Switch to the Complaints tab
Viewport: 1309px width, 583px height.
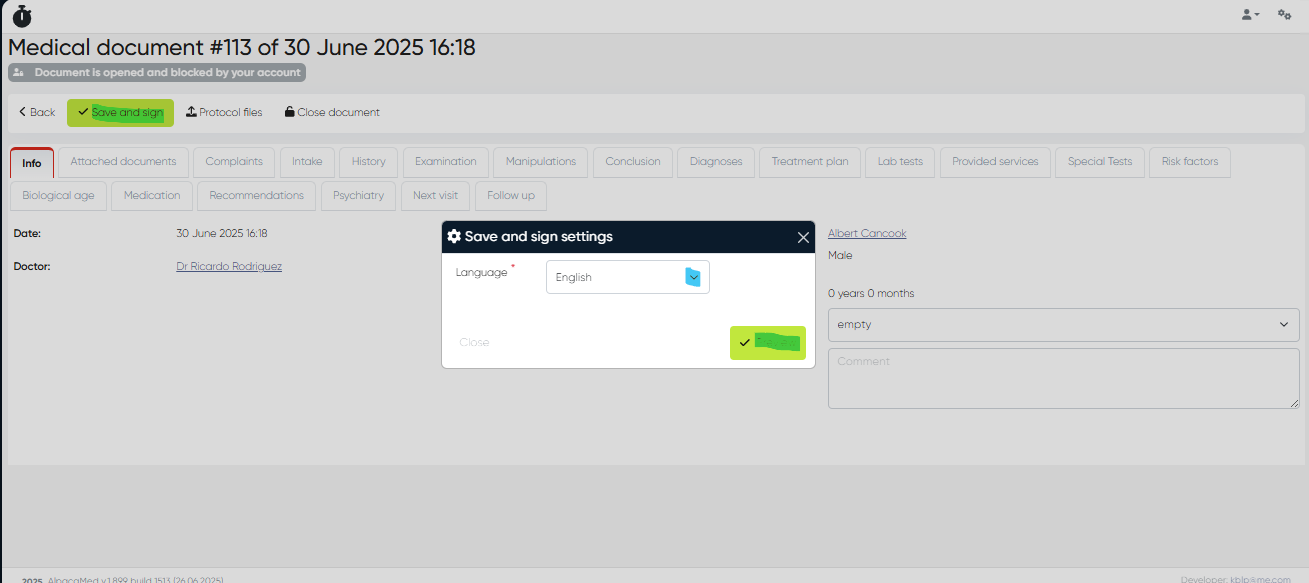[x=234, y=162]
